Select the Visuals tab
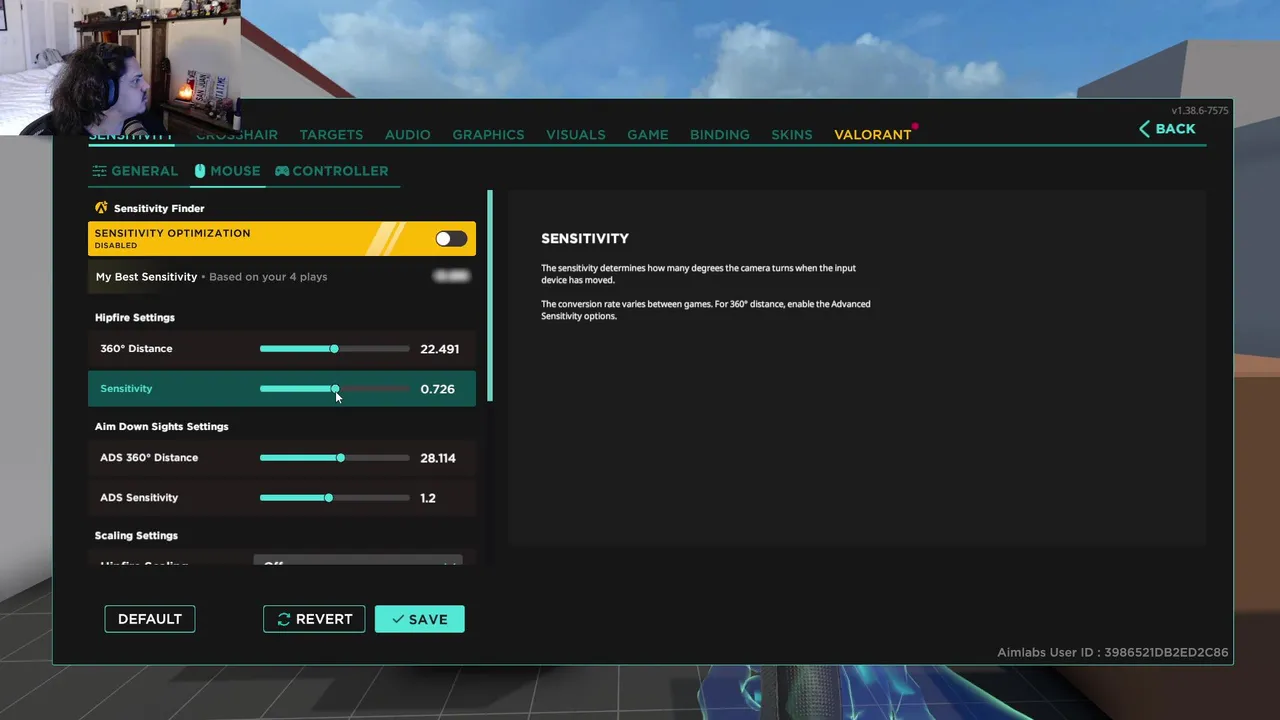The image size is (1280, 720). pyautogui.click(x=575, y=134)
